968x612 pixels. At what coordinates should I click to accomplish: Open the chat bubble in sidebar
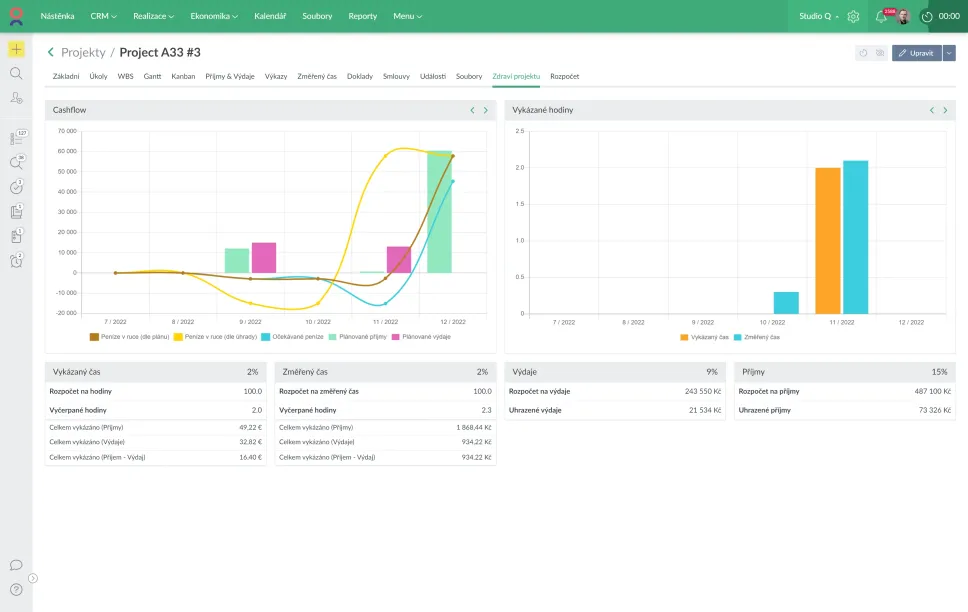pyautogui.click(x=16, y=565)
